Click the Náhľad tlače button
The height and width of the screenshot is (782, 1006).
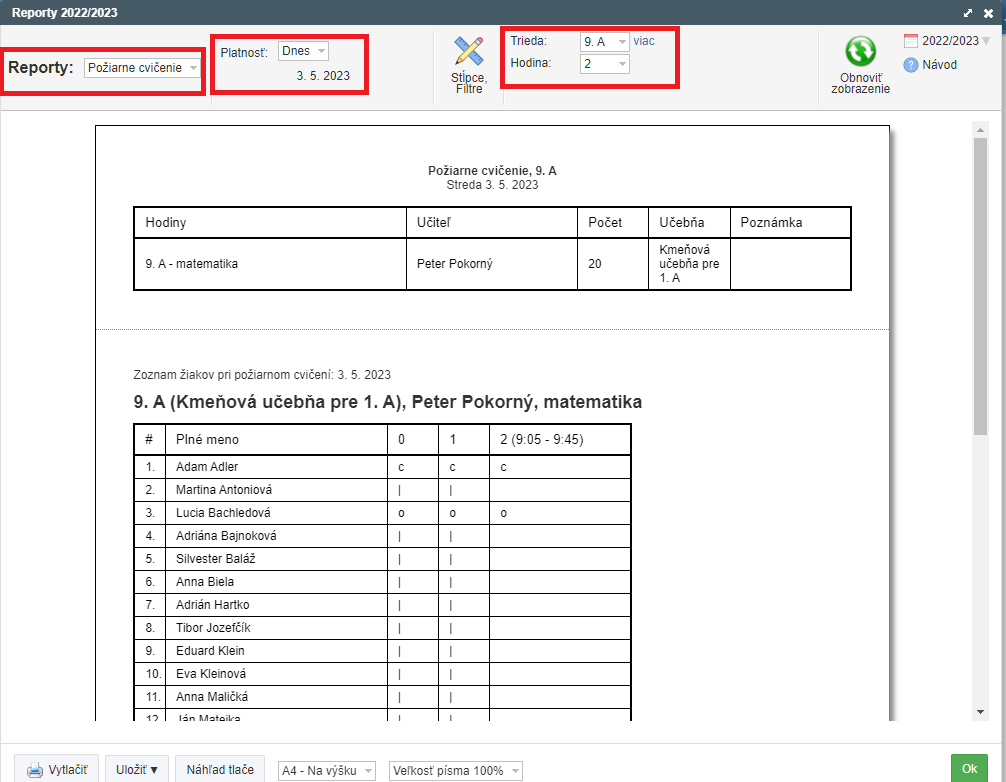point(220,770)
